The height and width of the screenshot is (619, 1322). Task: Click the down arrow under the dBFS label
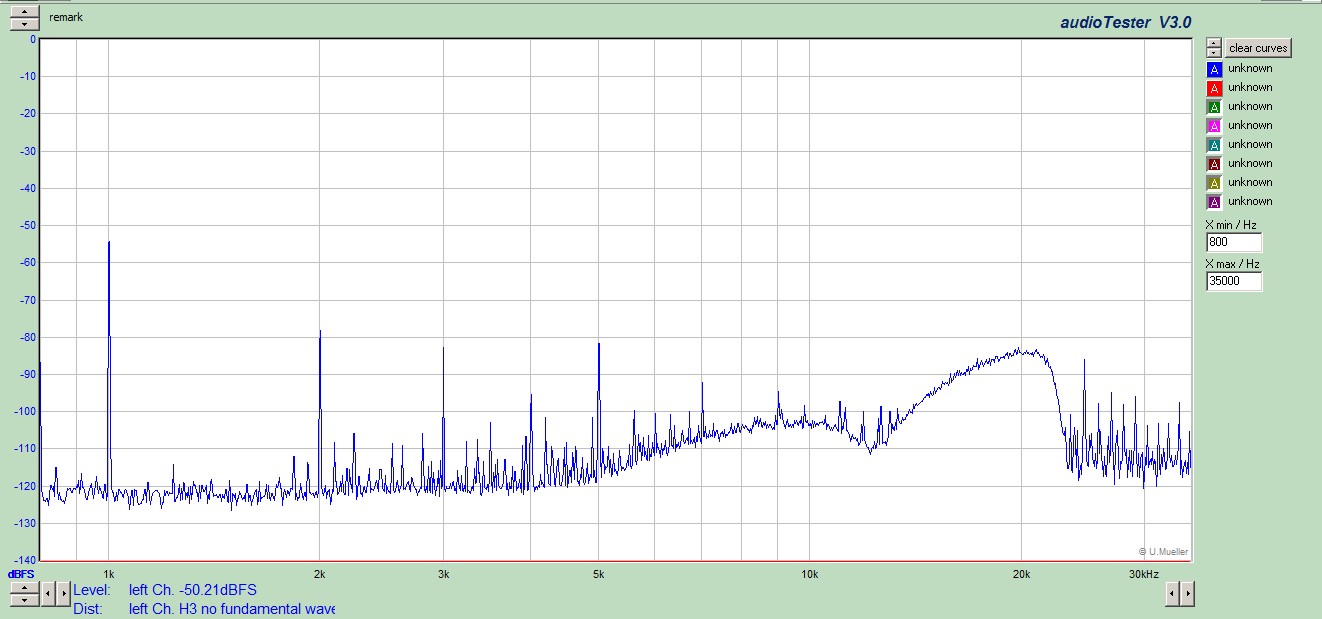[25, 600]
